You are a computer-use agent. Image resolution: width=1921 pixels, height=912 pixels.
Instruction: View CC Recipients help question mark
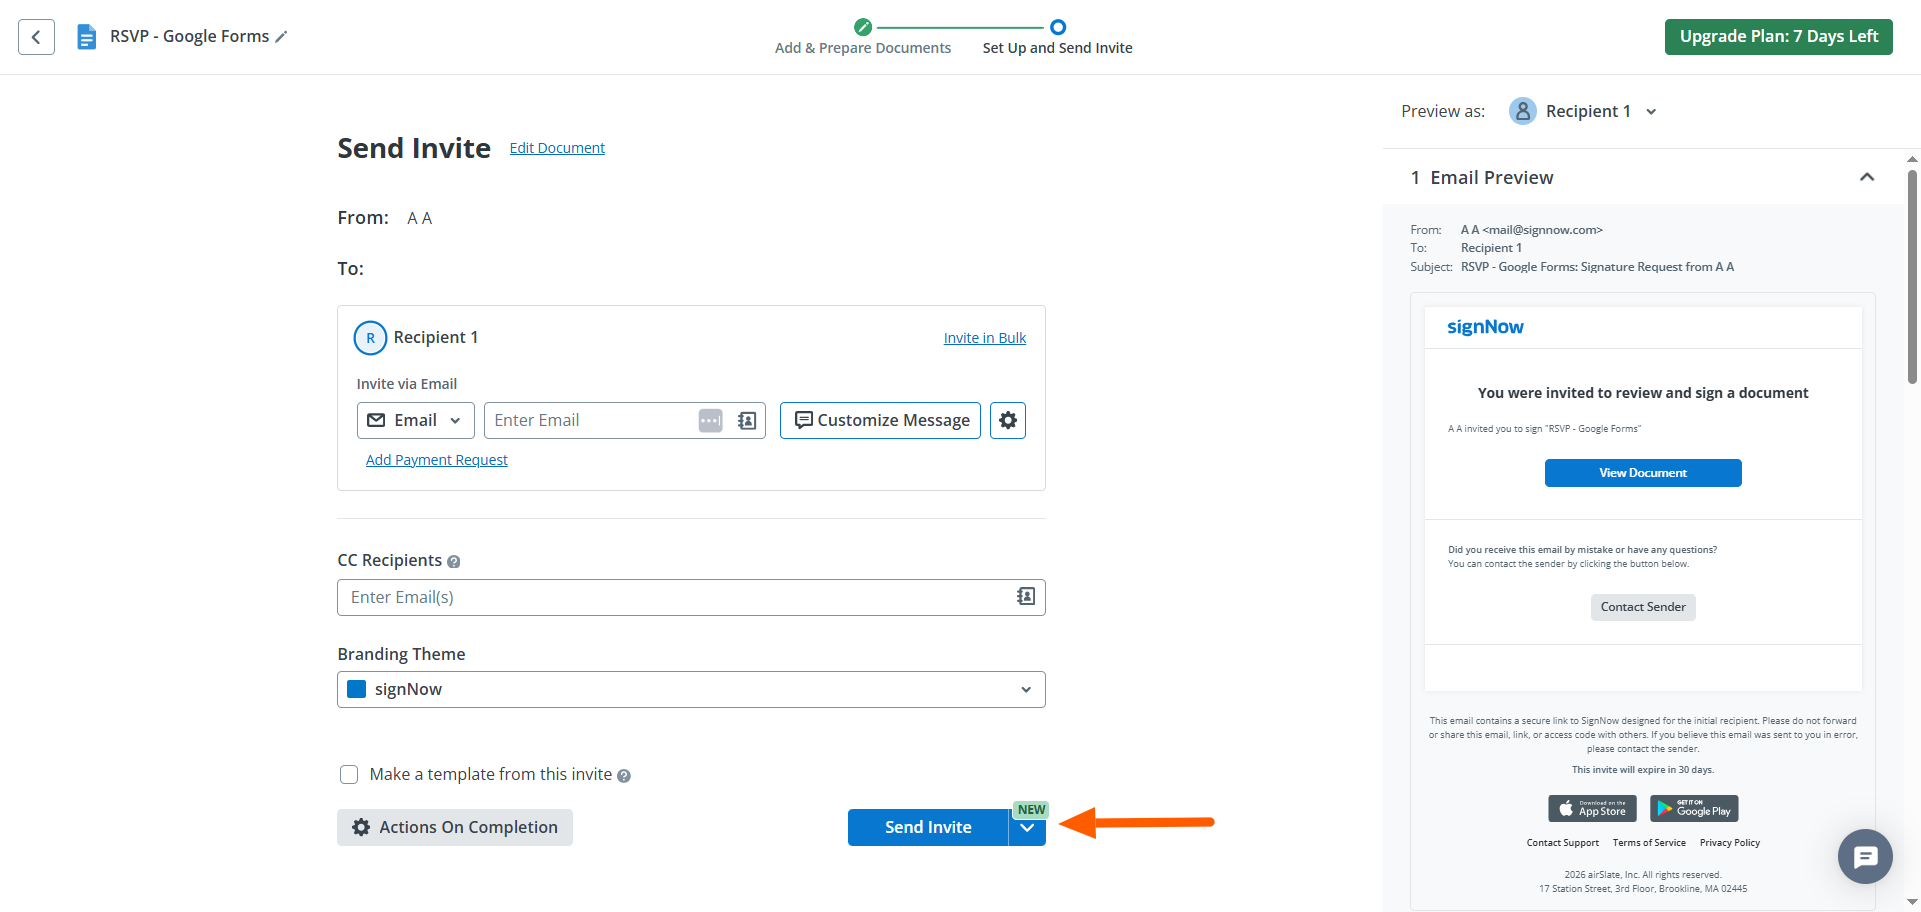[x=455, y=561]
